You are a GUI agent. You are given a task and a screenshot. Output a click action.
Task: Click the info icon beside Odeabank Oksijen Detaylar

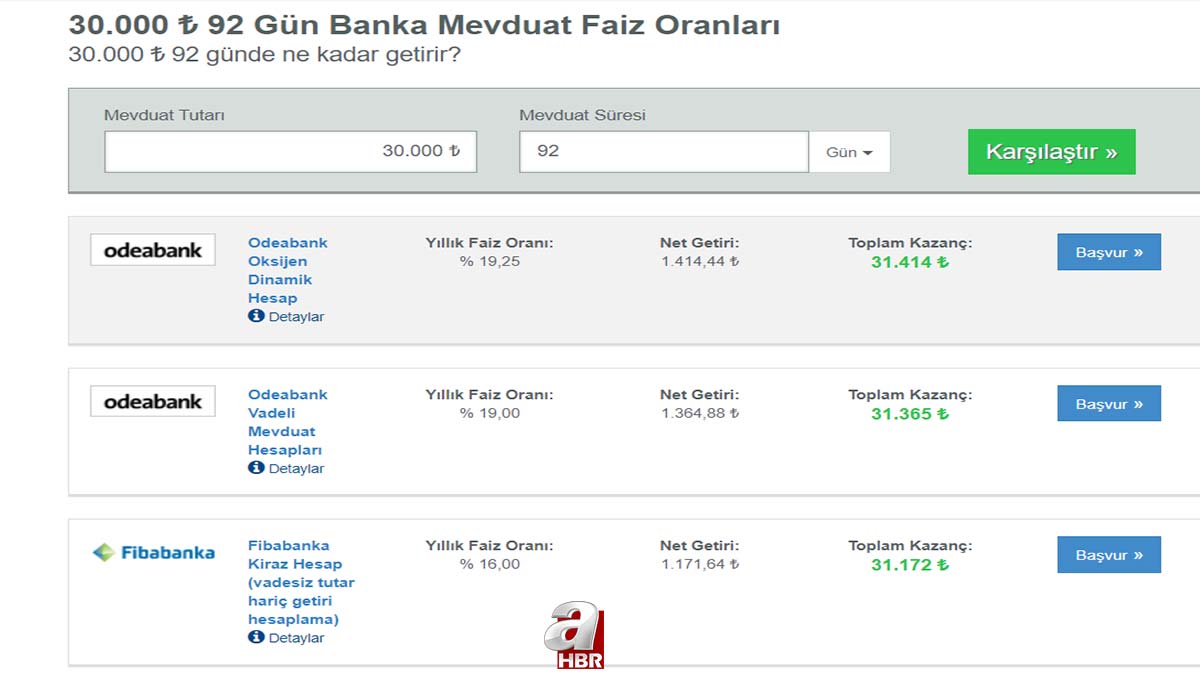[256, 316]
